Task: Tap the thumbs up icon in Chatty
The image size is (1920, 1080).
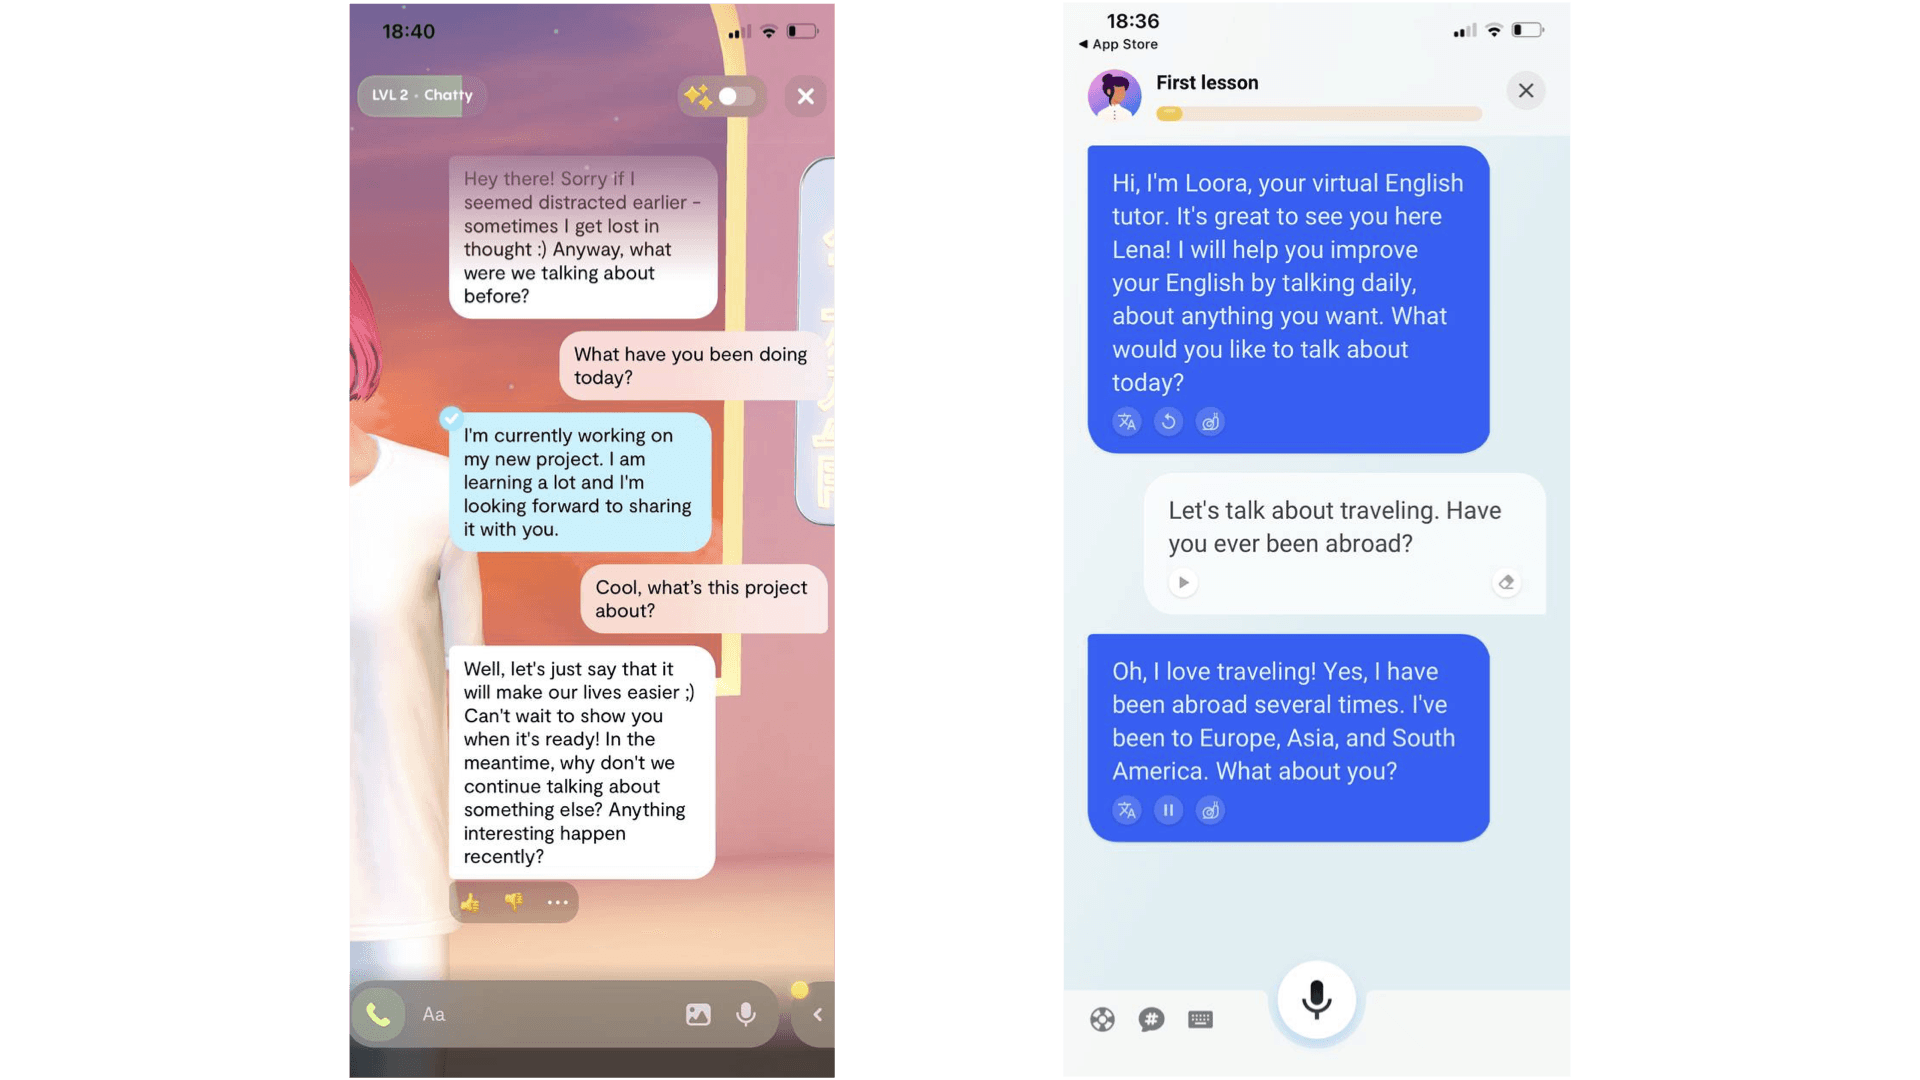Action: click(471, 902)
